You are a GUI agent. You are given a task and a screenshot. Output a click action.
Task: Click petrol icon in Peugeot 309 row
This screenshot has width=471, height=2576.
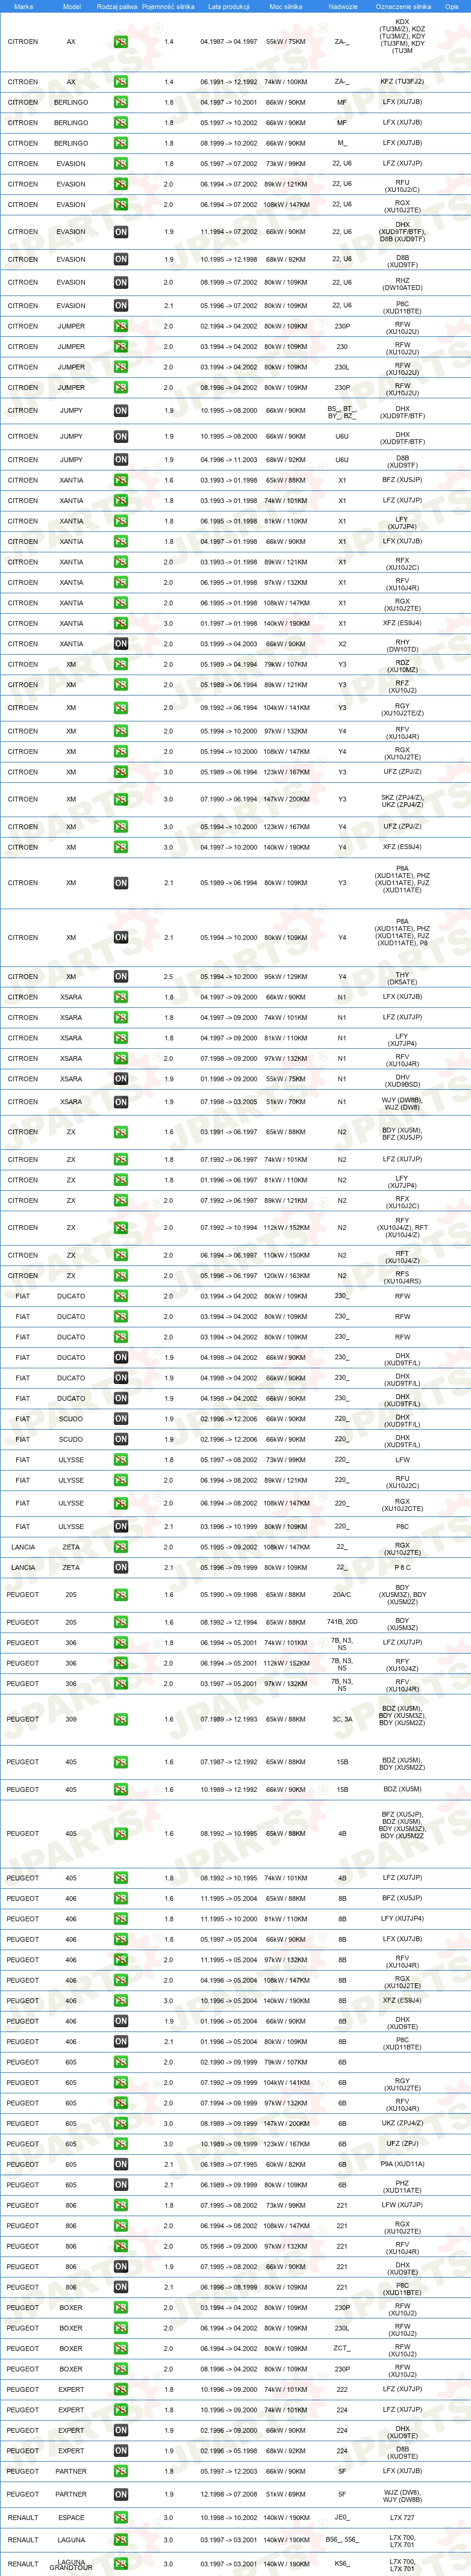120,1719
